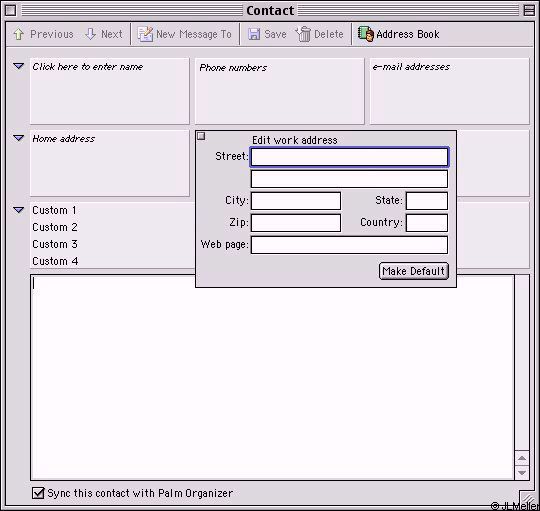Click the Make Default button
540x511 pixels.
[414, 271]
